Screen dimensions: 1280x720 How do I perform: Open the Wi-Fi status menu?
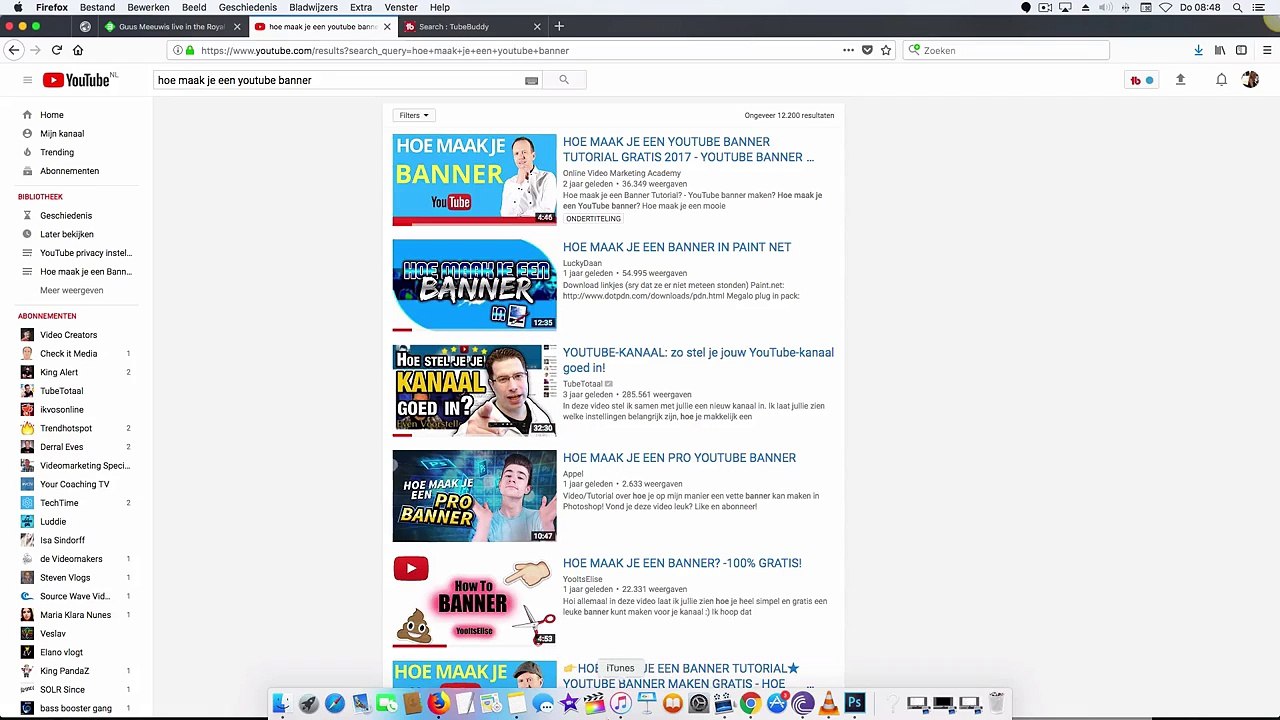click(x=1166, y=7)
